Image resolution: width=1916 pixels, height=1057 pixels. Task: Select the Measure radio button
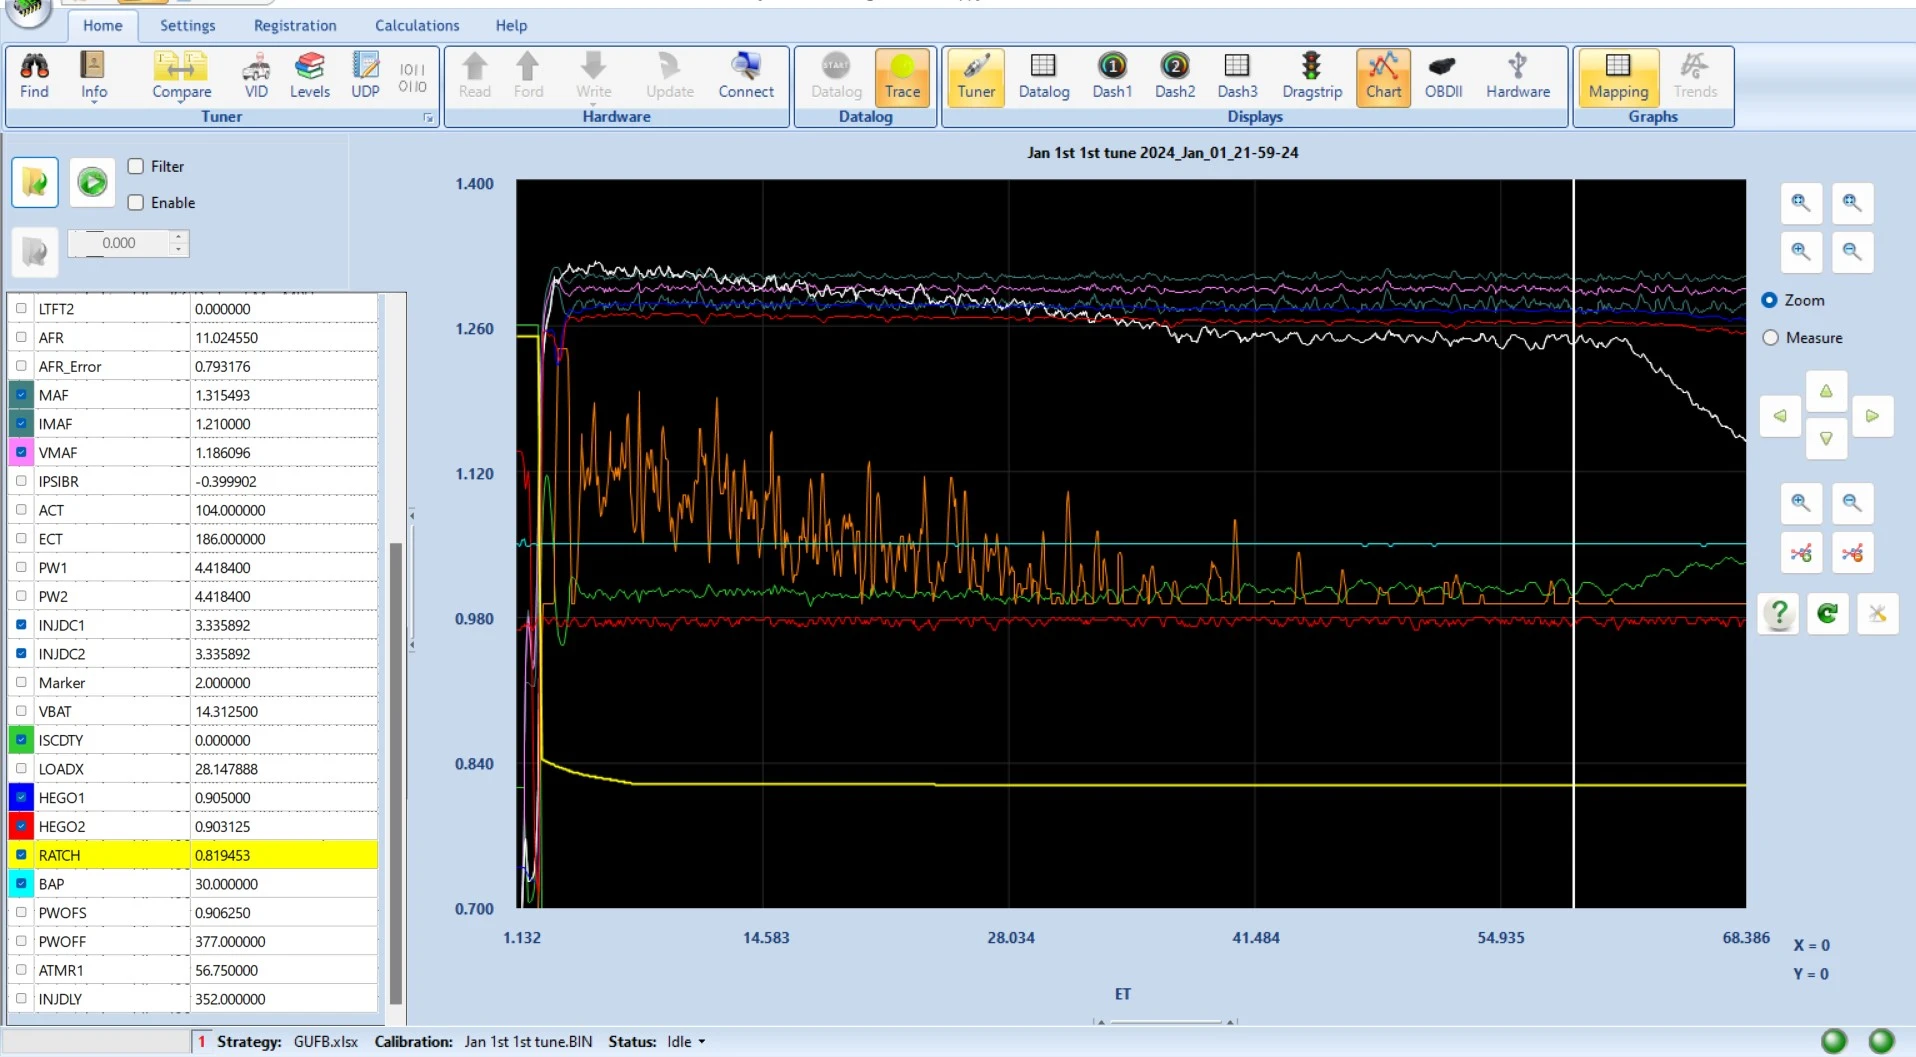click(1770, 338)
